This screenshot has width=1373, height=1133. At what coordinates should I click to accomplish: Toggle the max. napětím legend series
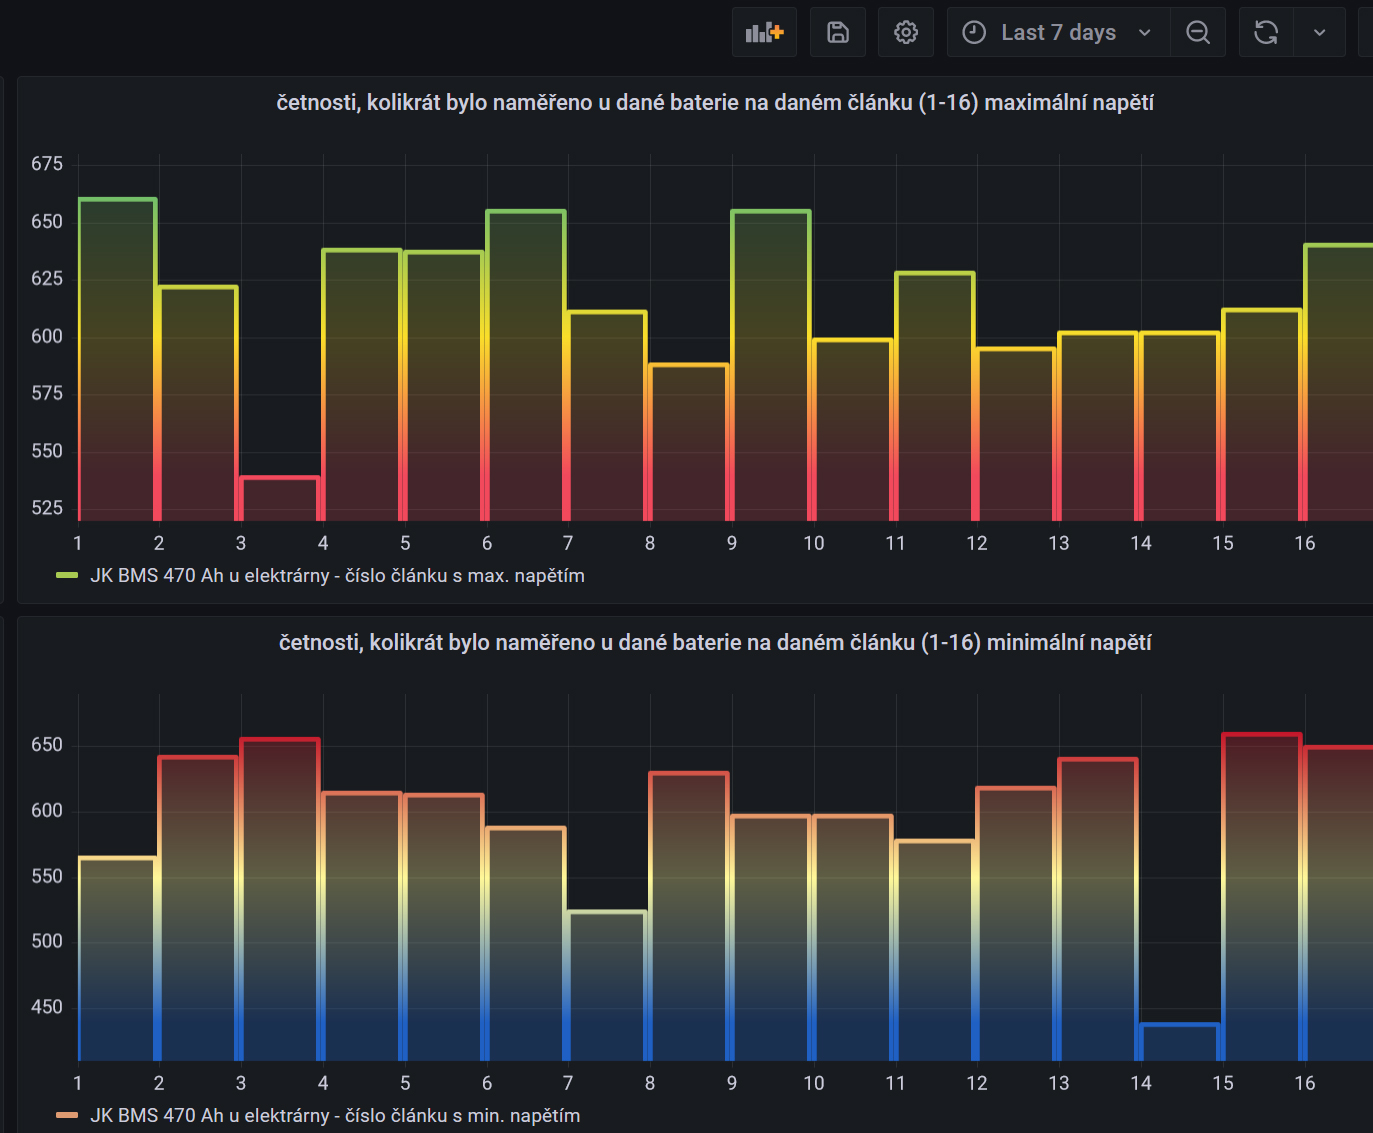pos(337,576)
